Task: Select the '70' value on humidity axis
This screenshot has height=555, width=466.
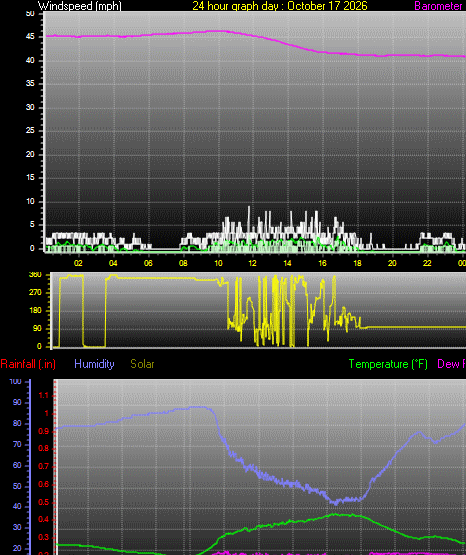Action: pyautogui.click(x=17, y=444)
